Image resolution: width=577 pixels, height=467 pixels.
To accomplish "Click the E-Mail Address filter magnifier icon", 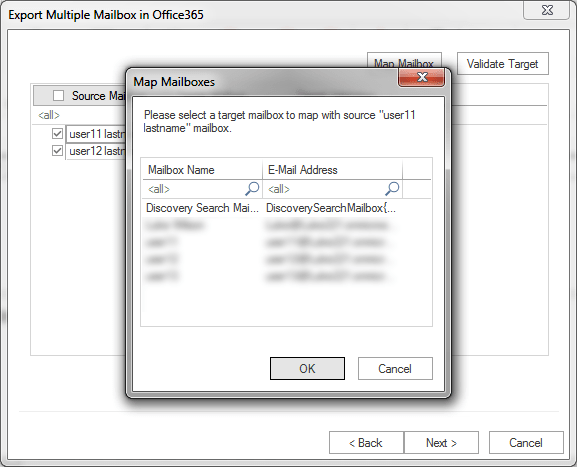I will click(x=392, y=189).
